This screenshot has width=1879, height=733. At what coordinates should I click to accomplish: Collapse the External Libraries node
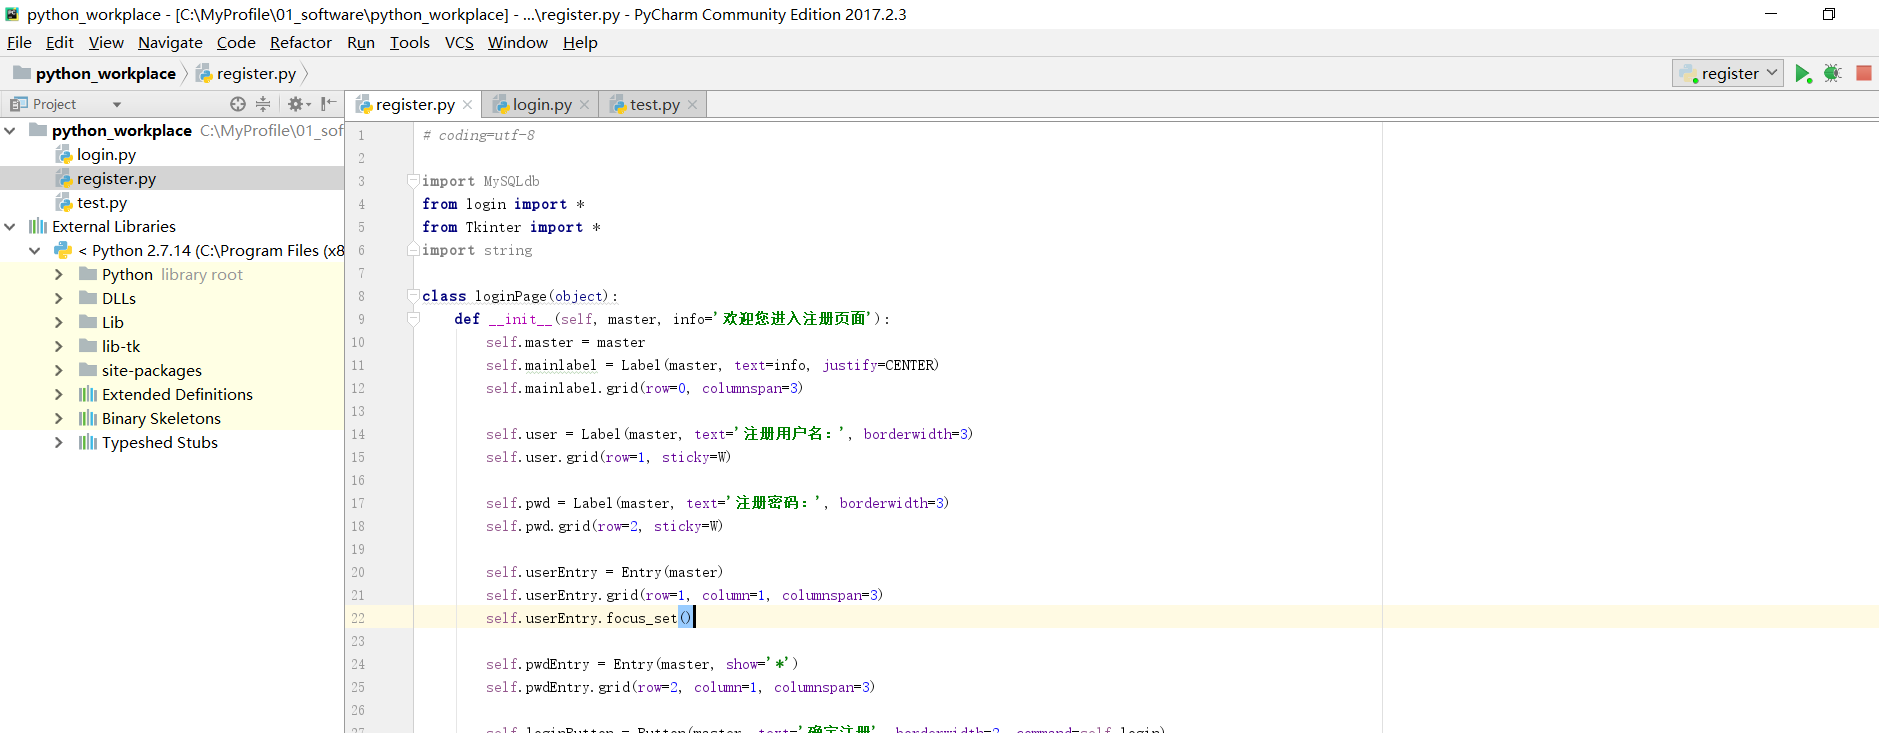[x=10, y=227]
